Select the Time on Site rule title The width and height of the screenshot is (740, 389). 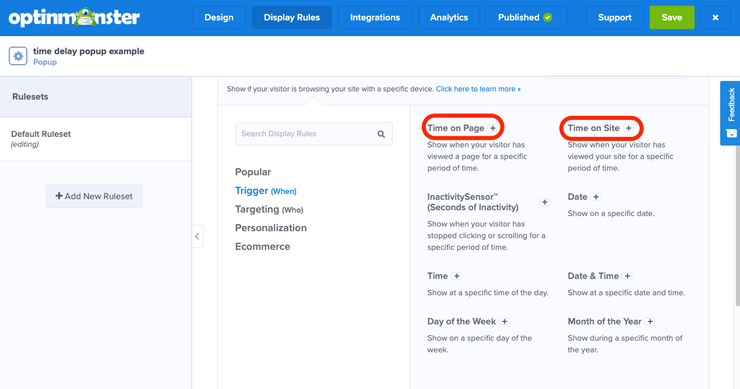pos(594,128)
